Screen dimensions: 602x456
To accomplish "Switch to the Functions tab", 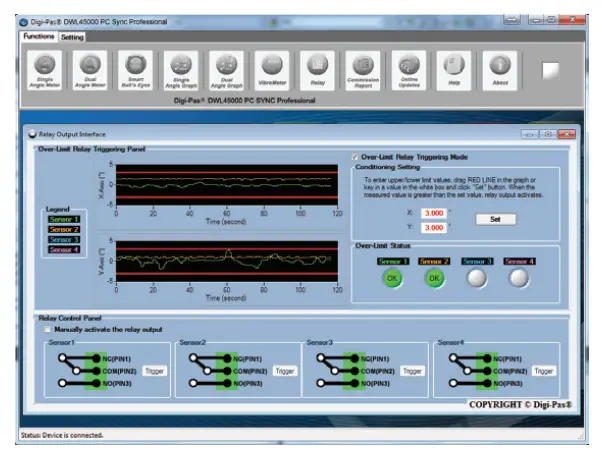I will pyautogui.click(x=39, y=36).
